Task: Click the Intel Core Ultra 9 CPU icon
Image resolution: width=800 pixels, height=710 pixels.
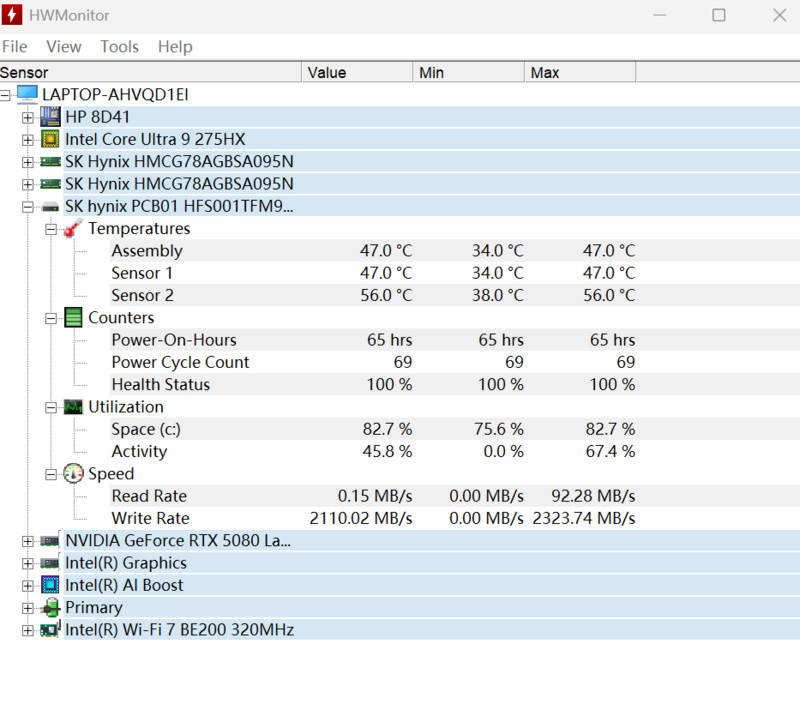Action: (50, 139)
